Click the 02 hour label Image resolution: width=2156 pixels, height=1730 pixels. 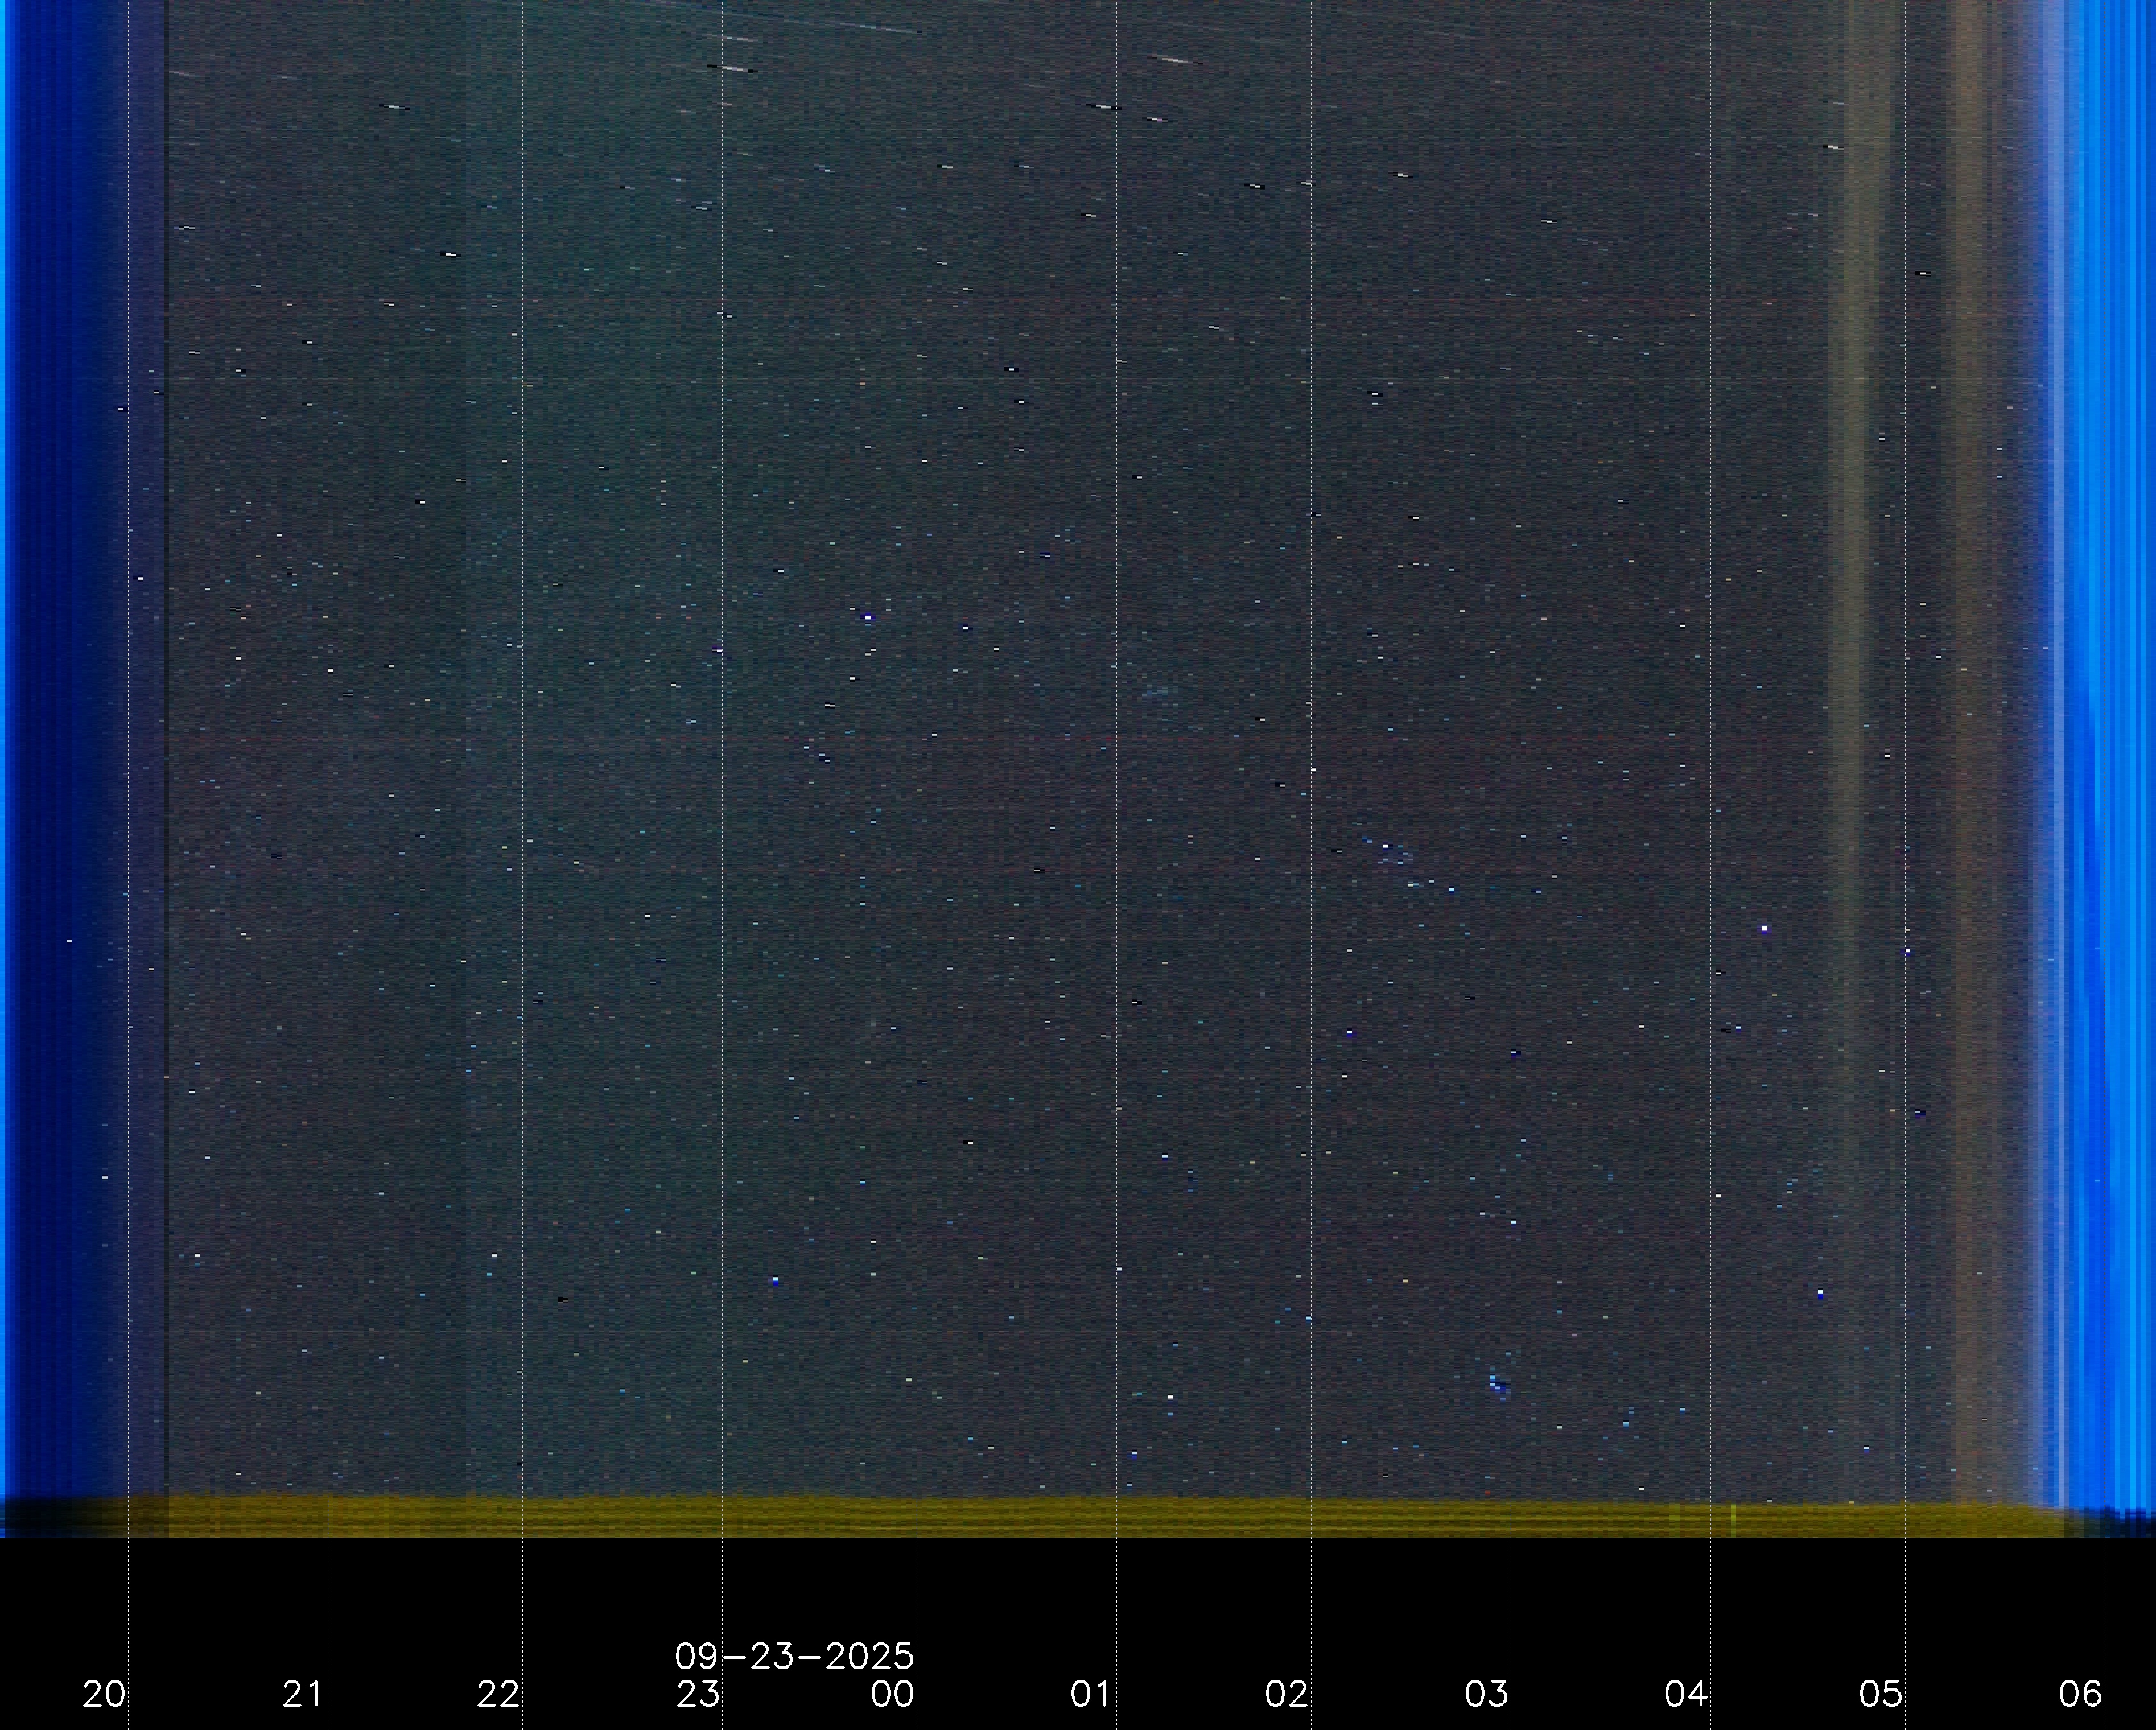1286,1694
